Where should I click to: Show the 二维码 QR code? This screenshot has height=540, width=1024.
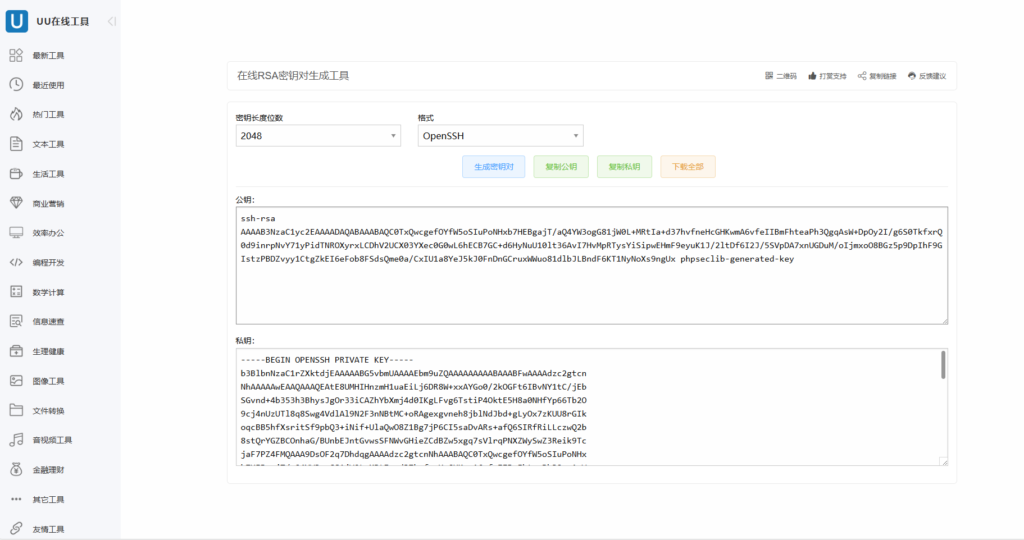(x=781, y=76)
